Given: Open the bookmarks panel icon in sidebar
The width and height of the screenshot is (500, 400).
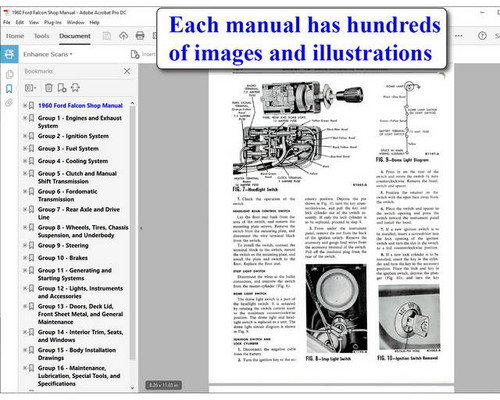Looking at the screenshot, I should pyautogui.click(x=9, y=89).
